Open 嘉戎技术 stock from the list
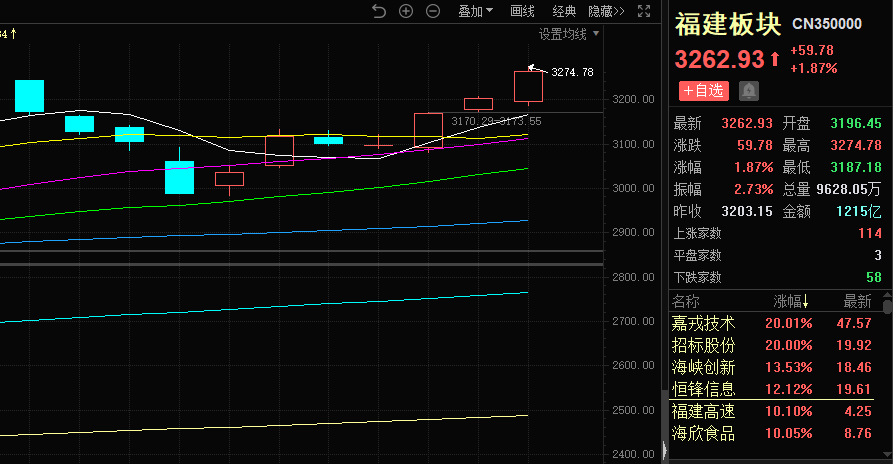893x464 pixels. click(703, 323)
